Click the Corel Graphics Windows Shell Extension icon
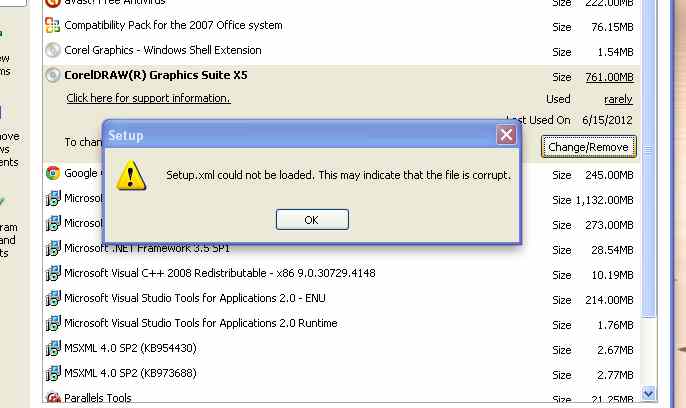 click(53, 50)
